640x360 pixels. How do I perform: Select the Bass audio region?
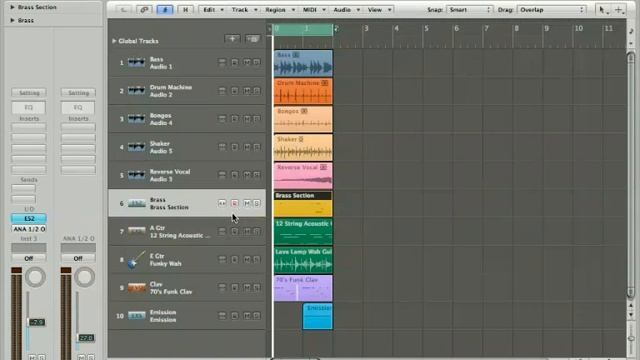click(x=303, y=63)
